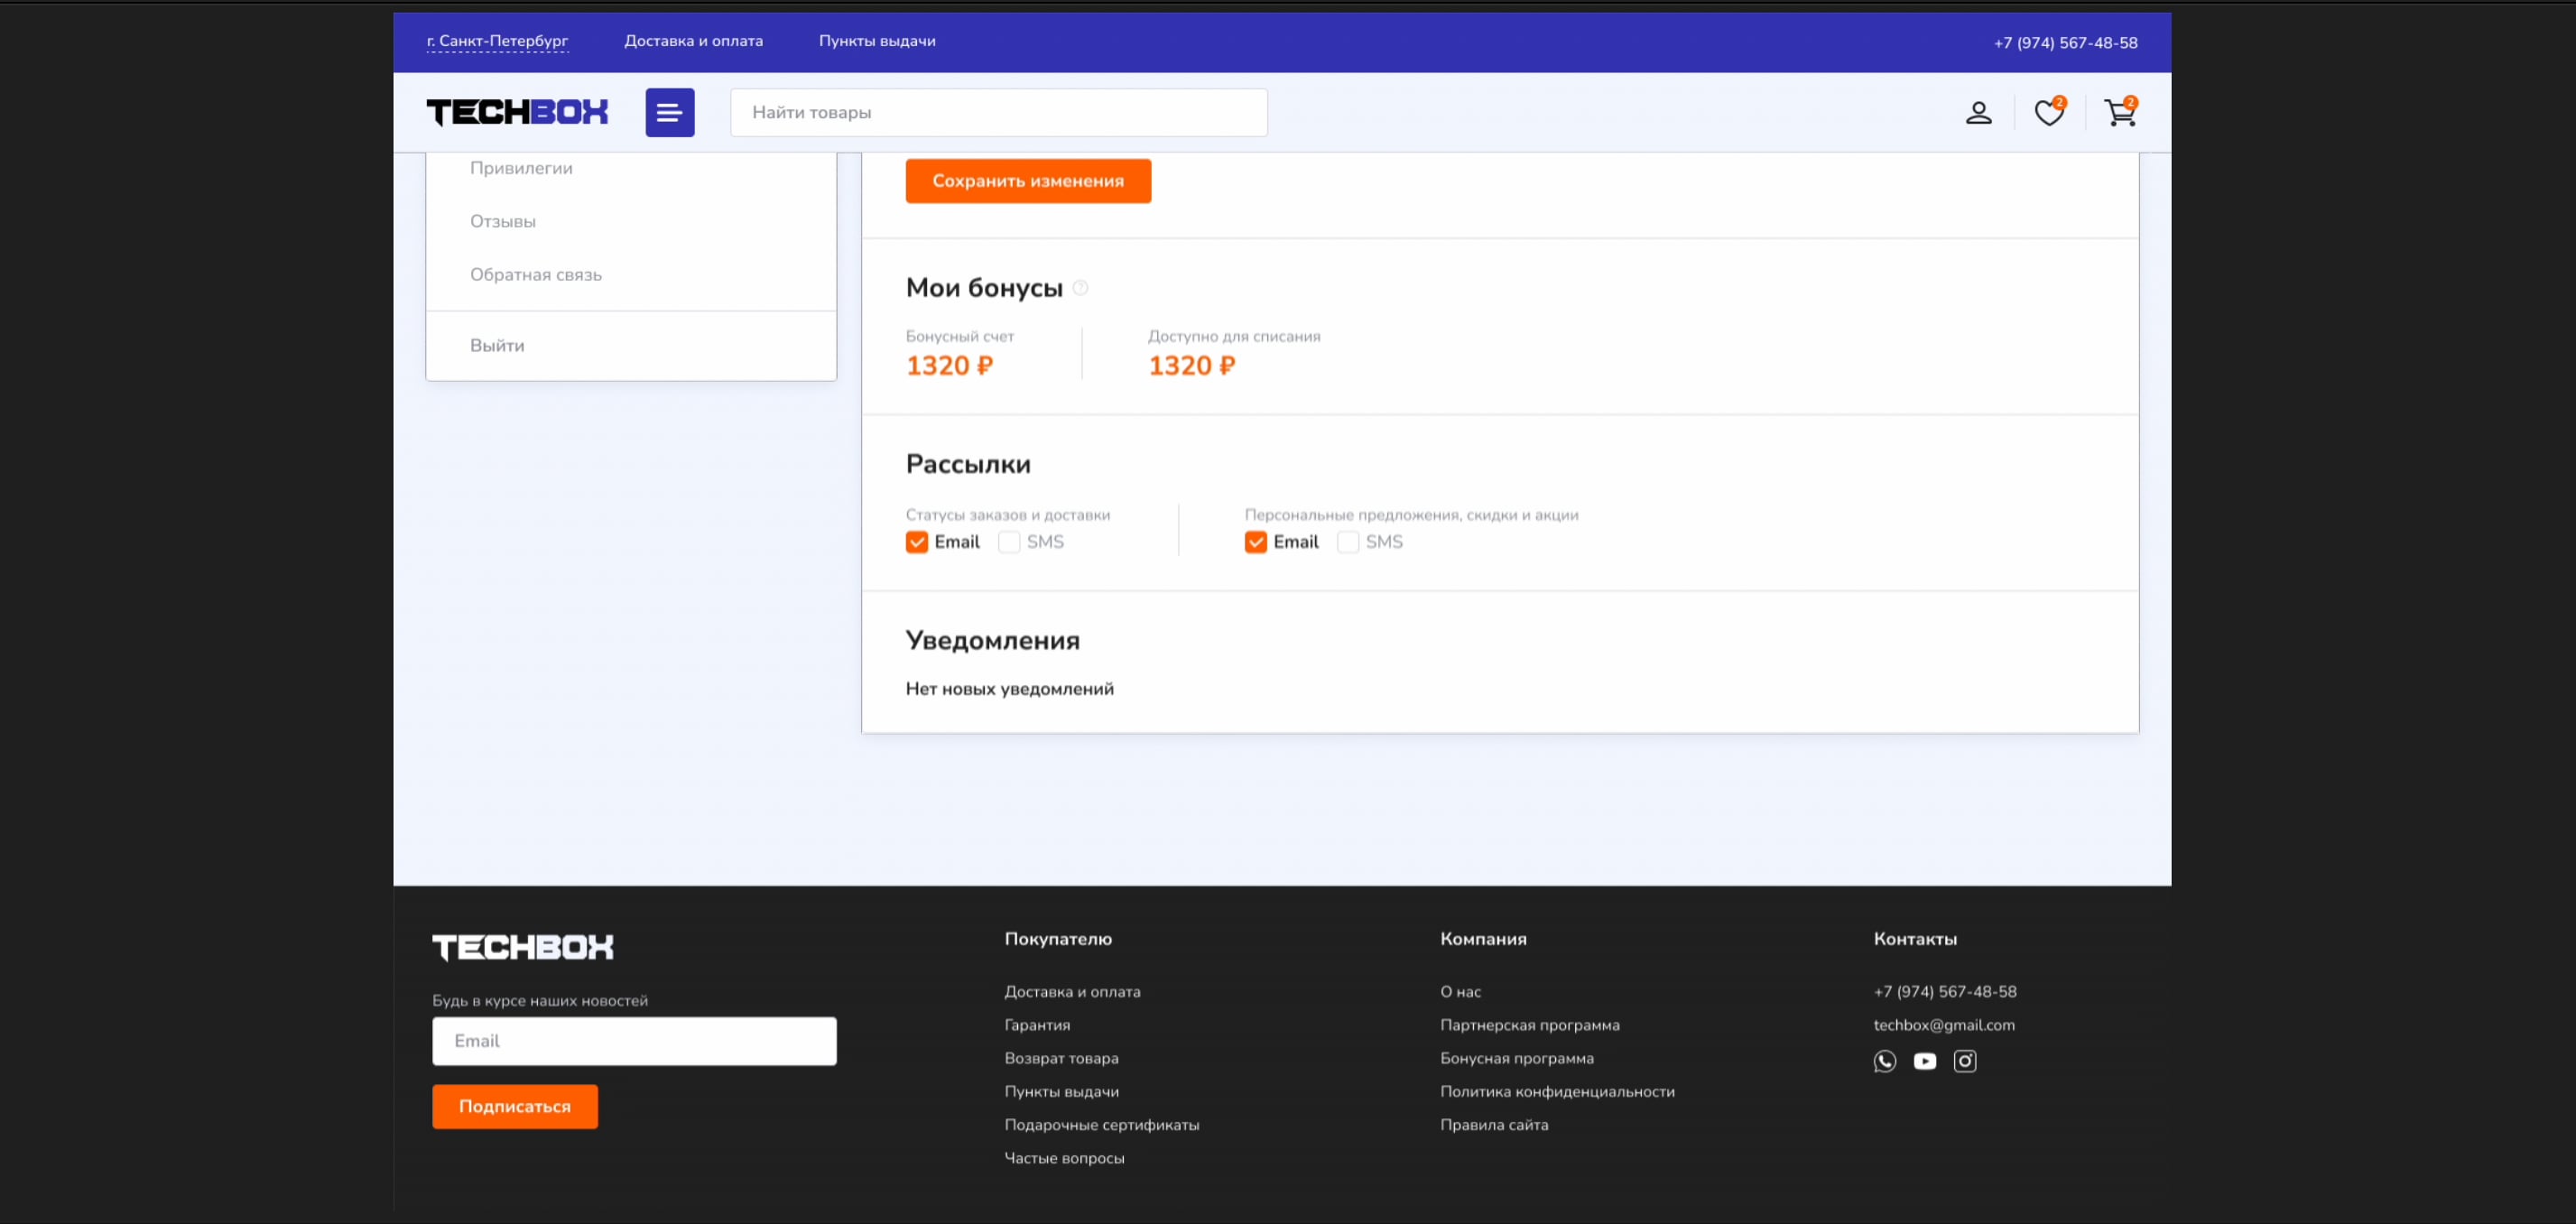The width and height of the screenshot is (2576, 1224).
Task: Open the wishlist heart icon
Action: pos(2048,112)
